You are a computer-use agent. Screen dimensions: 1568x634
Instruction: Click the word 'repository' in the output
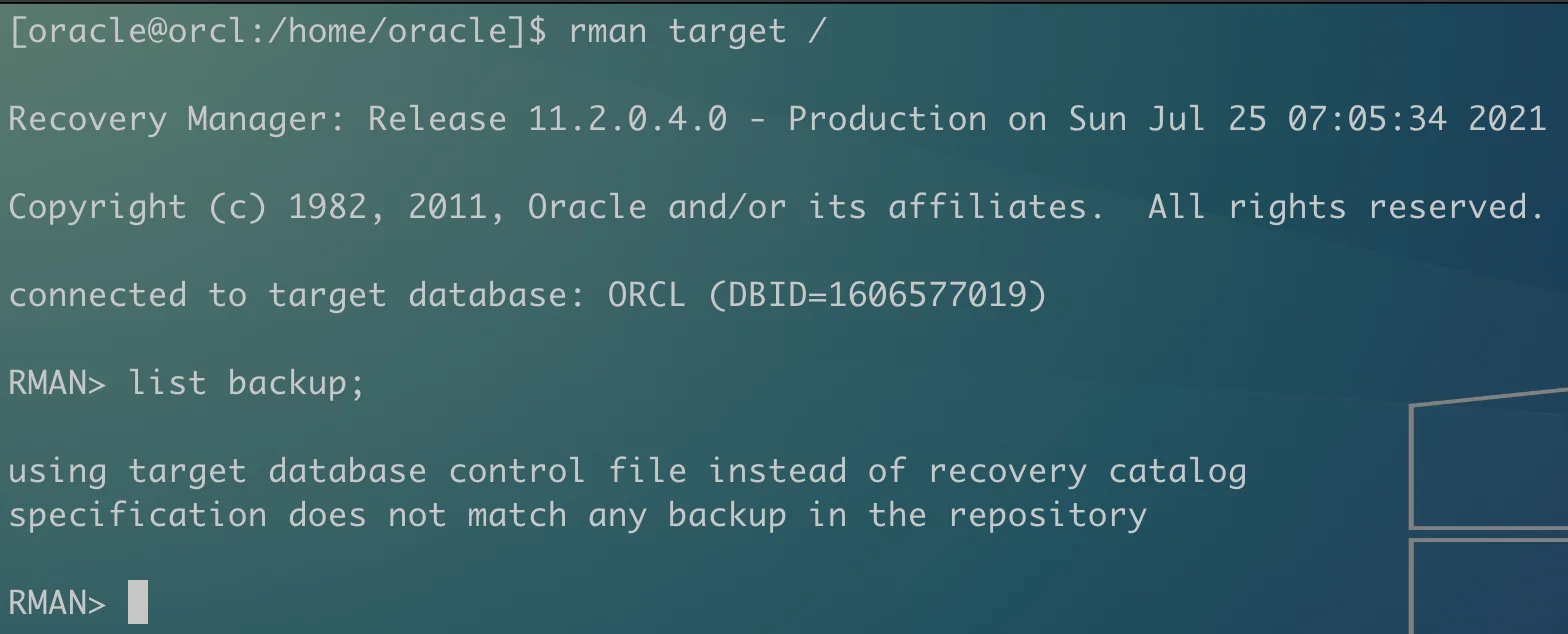point(1048,516)
